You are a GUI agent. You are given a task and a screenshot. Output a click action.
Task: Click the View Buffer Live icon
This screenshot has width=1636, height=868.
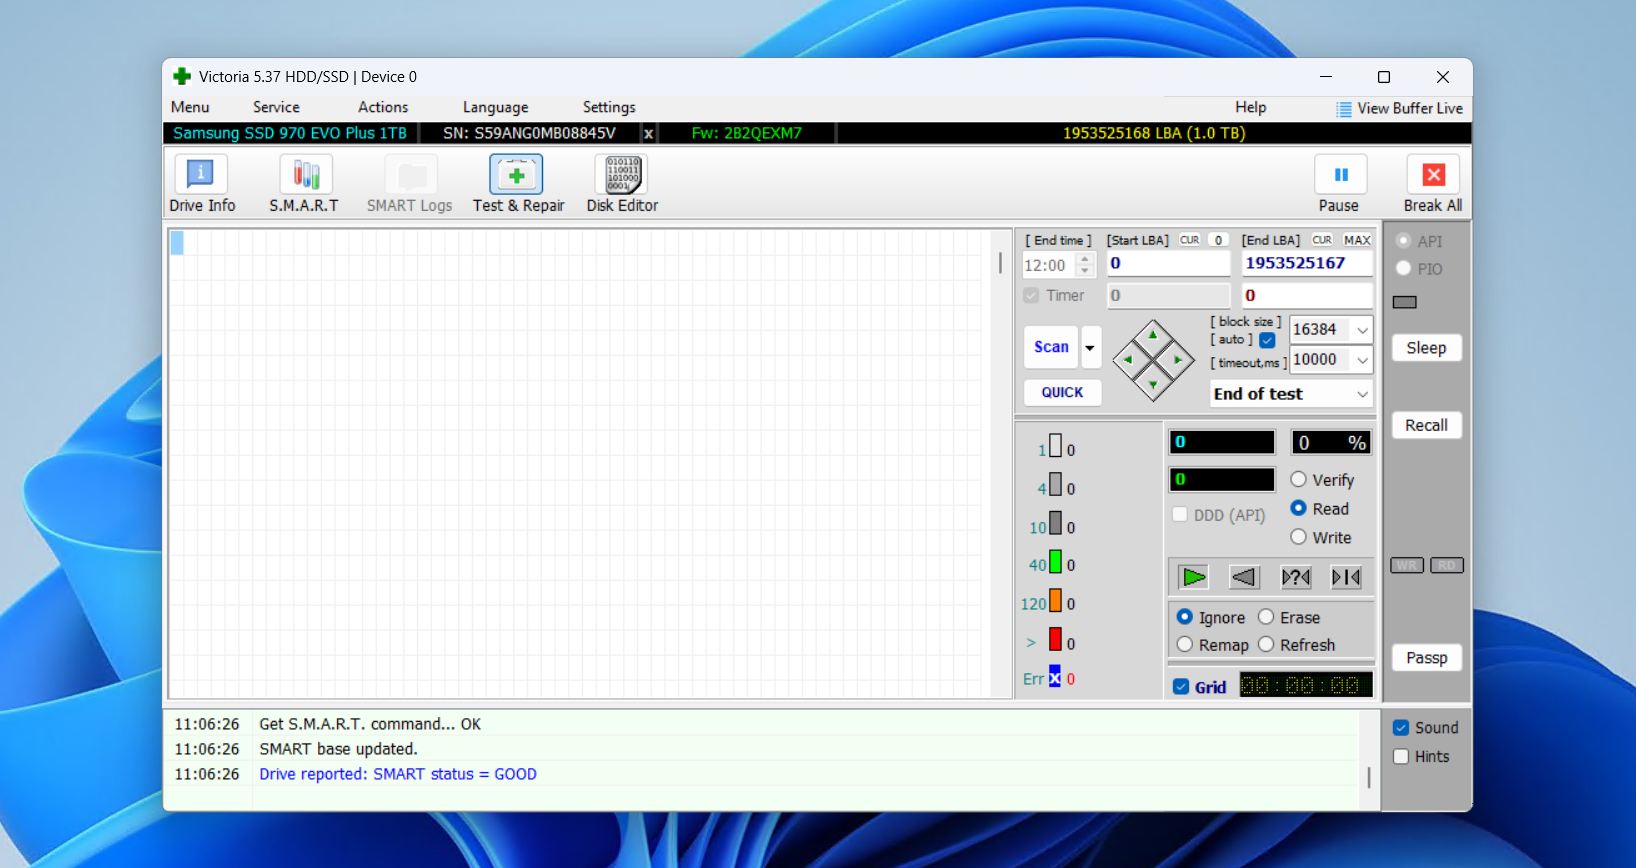click(1344, 109)
